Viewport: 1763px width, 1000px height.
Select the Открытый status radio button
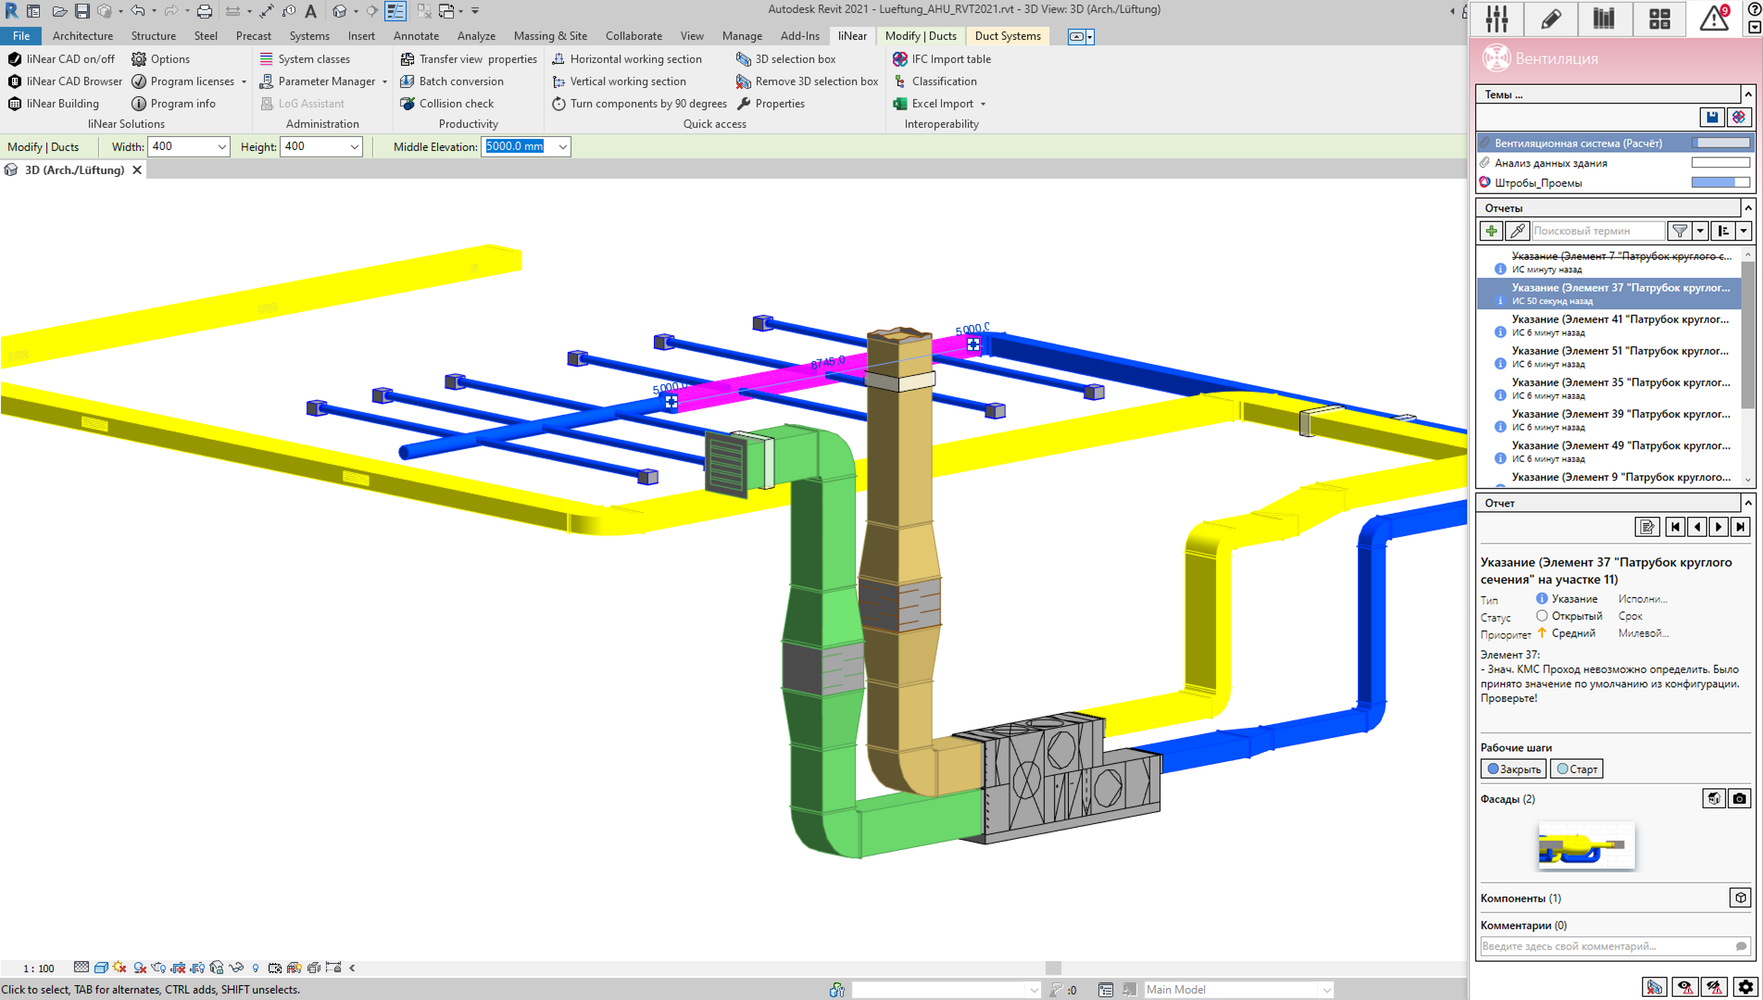1541,616
